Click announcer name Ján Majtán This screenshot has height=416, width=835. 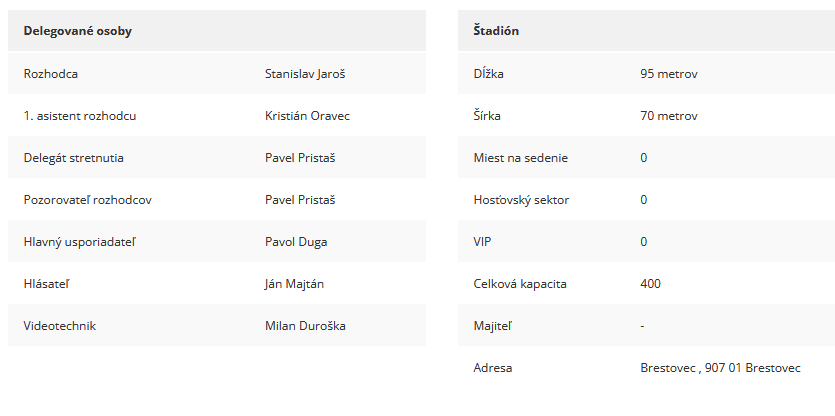tap(294, 284)
